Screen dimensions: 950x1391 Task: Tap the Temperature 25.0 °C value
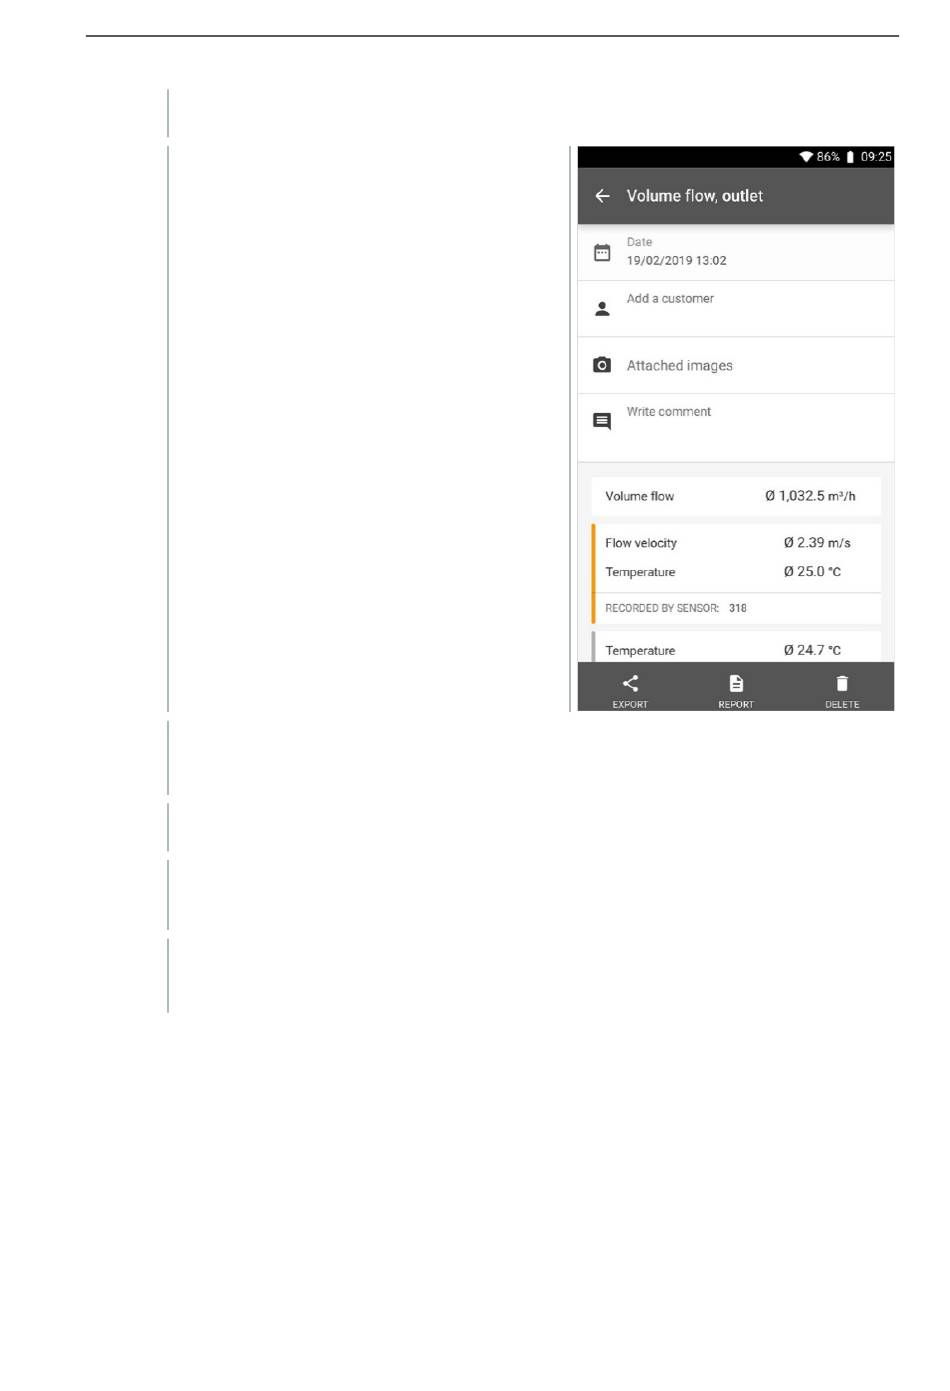point(812,572)
